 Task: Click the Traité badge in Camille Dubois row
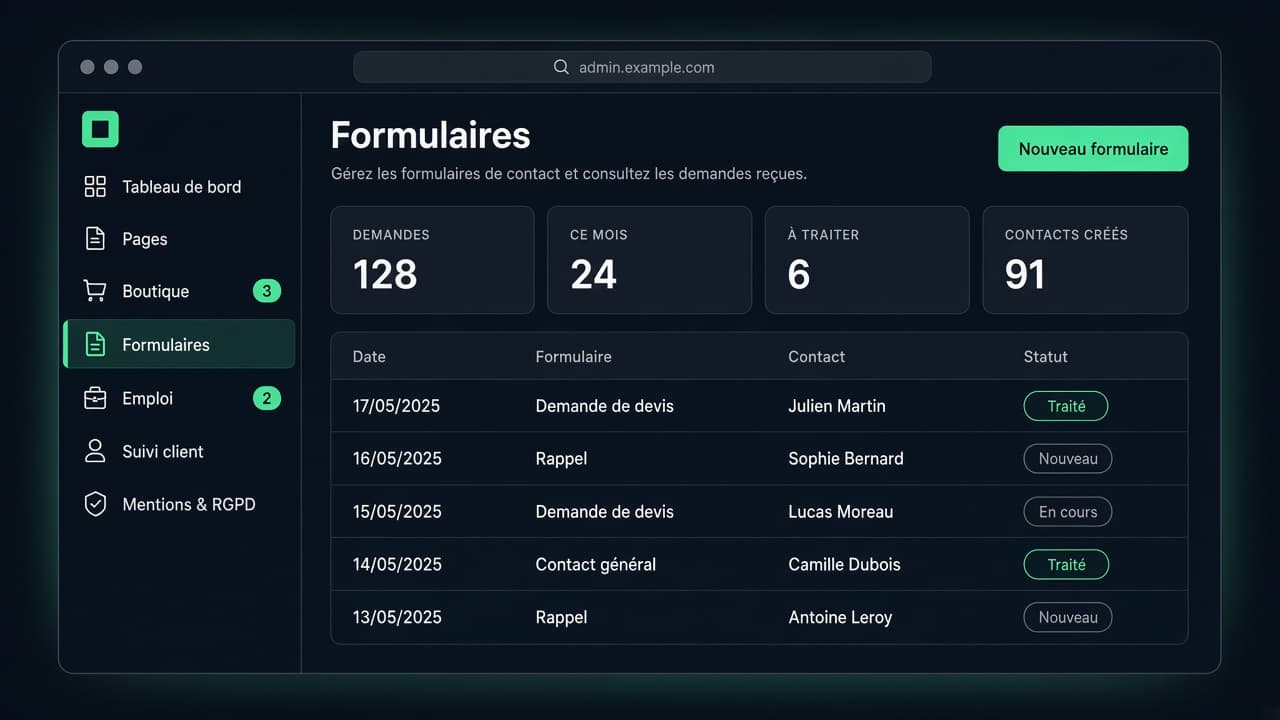point(1066,564)
